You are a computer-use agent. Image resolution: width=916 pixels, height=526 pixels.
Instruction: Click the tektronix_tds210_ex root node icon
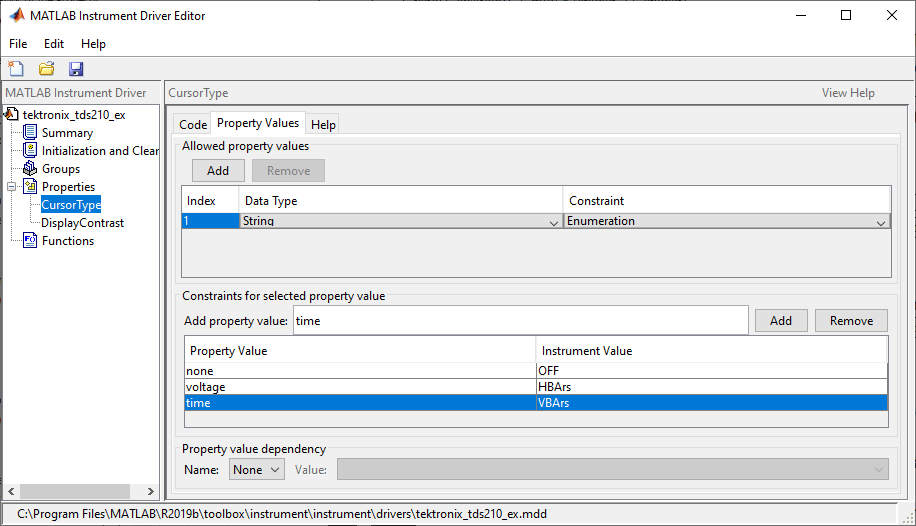[x=12, y=114]
